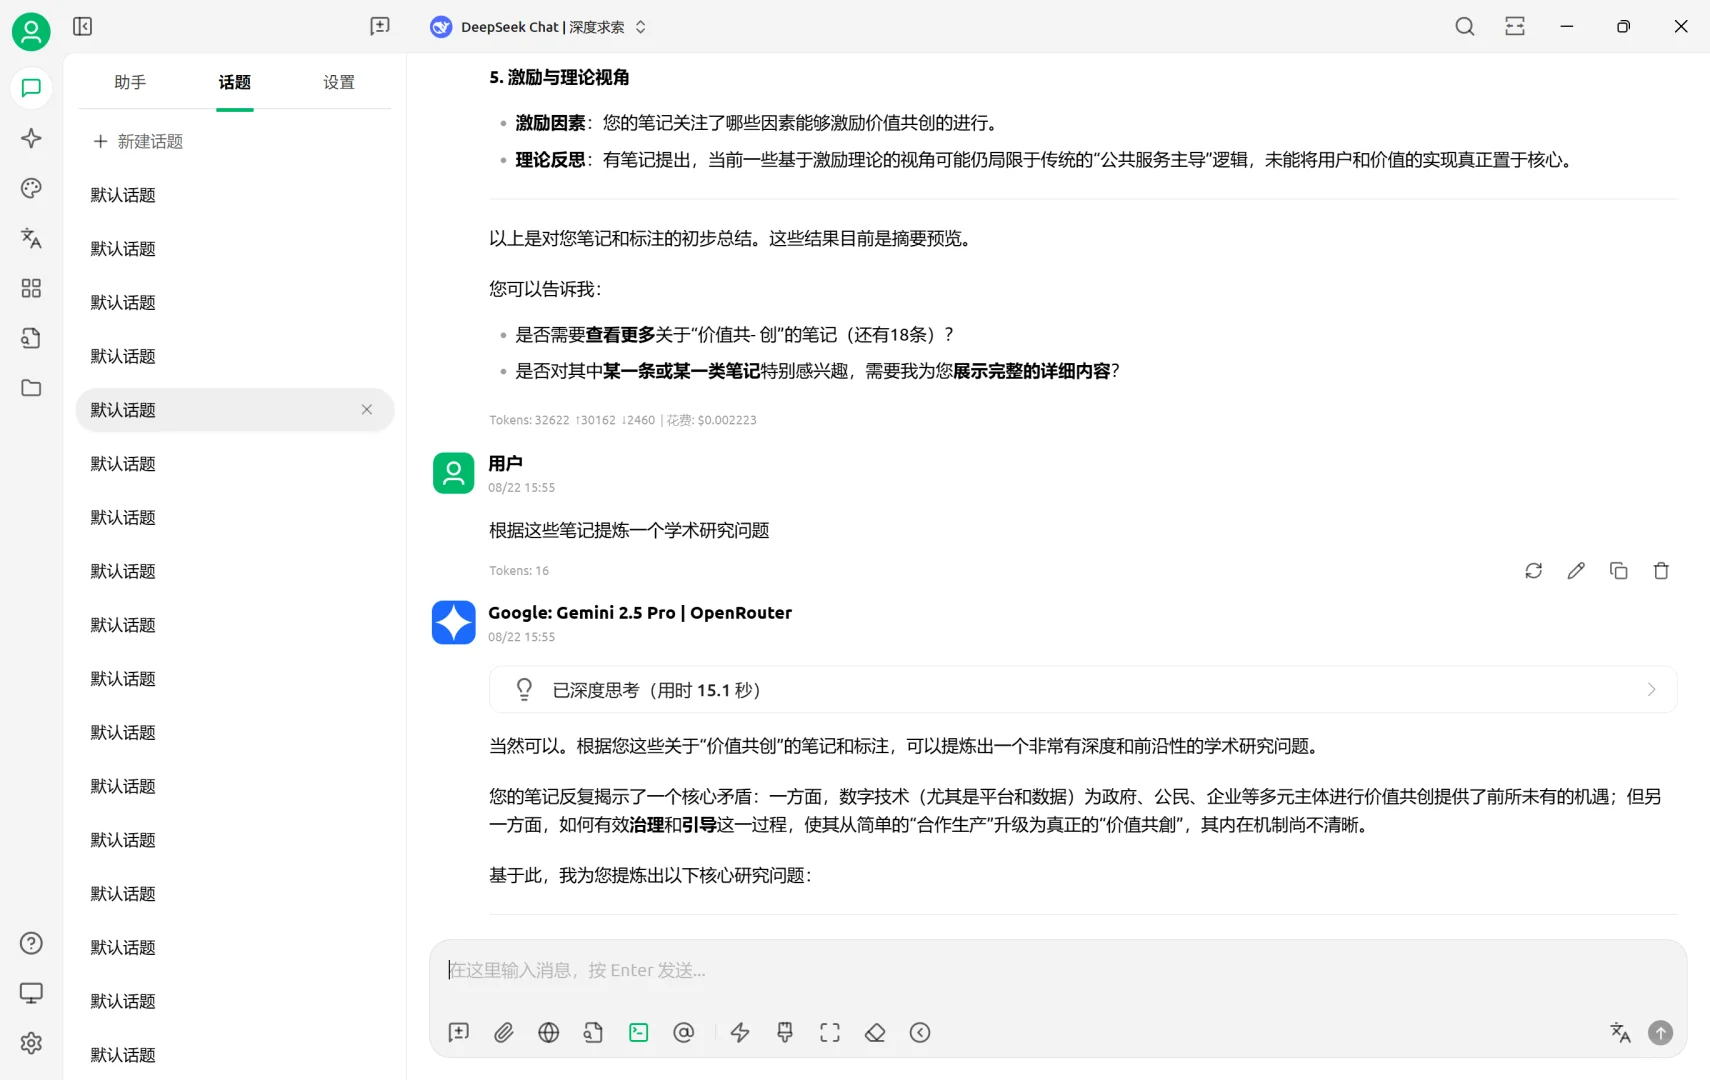This screenshot has height=1080, width=1710.
Task: Open the painting image generation panel
Action: click(x=31, y=188)
